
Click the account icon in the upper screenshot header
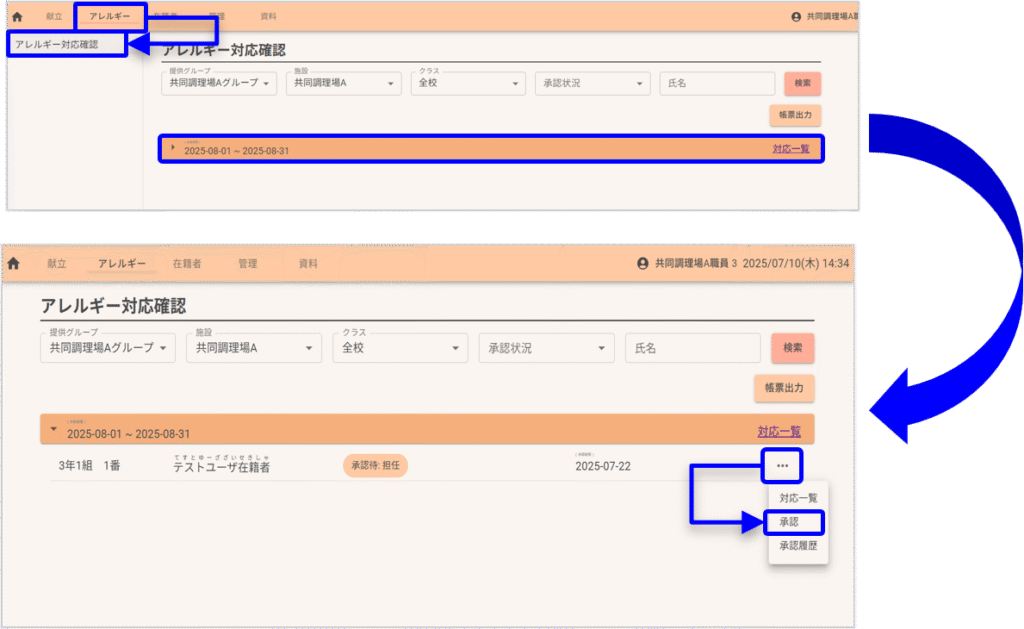[796, 17]
